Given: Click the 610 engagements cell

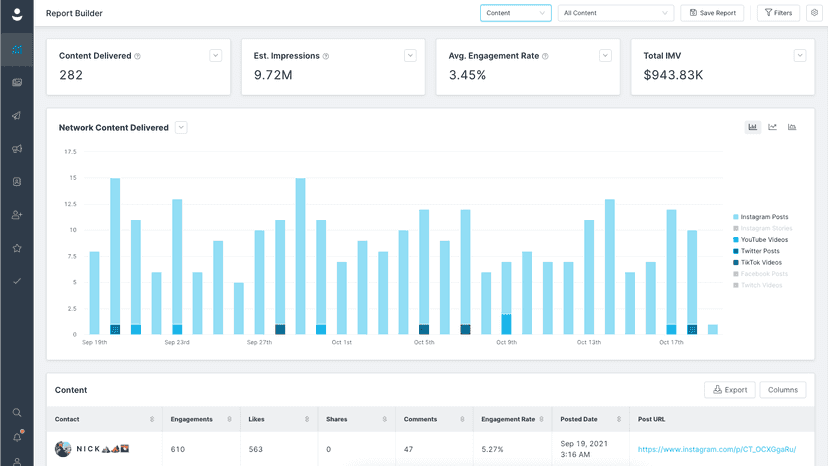Looking at the screenshot, I should [x=178, y=449].
